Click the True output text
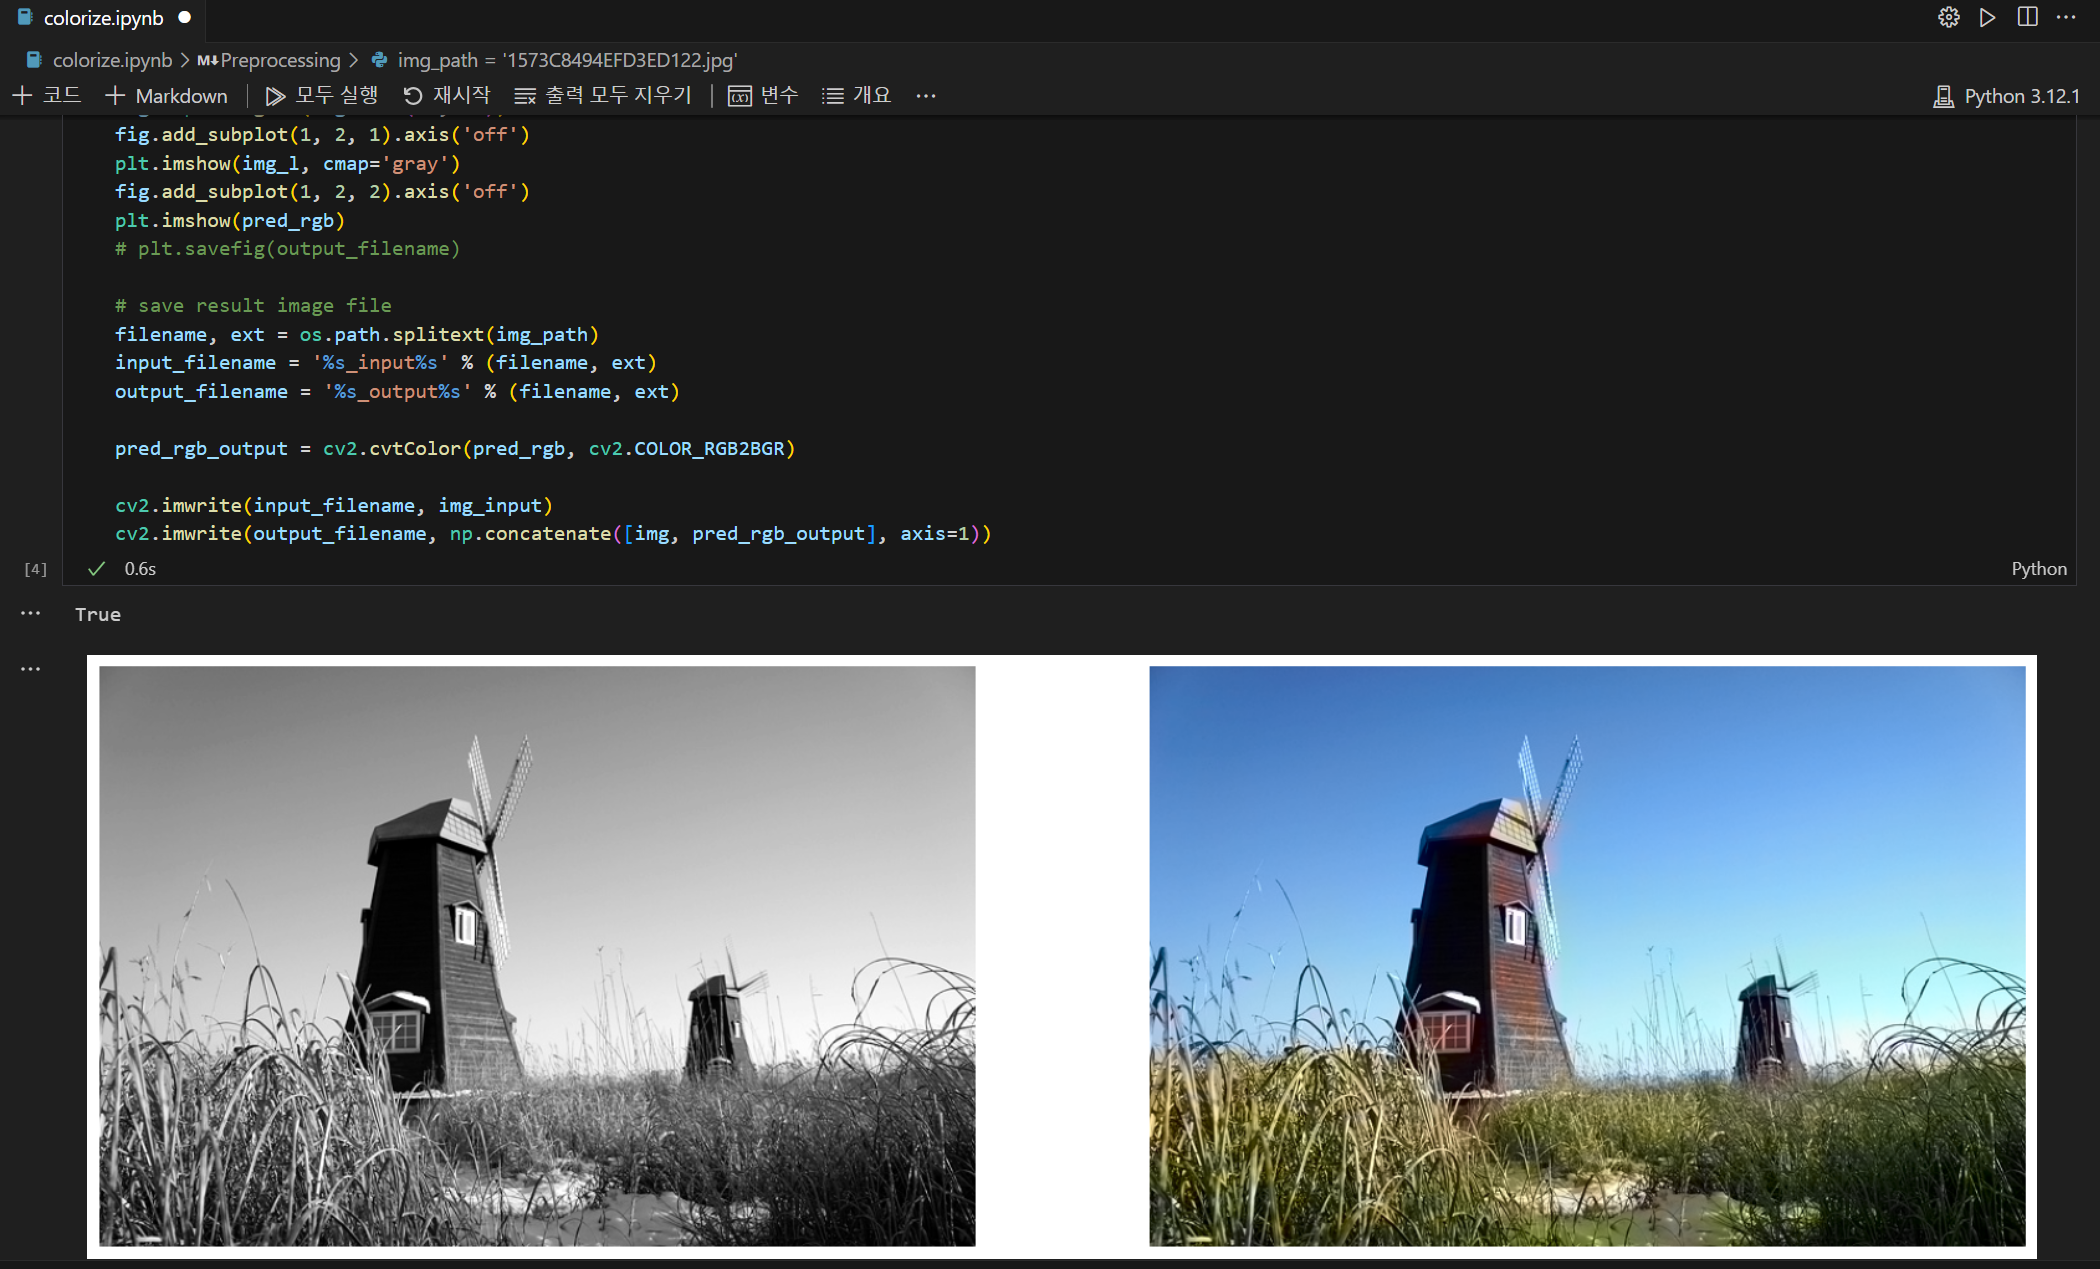 click(x=98, y=614)
